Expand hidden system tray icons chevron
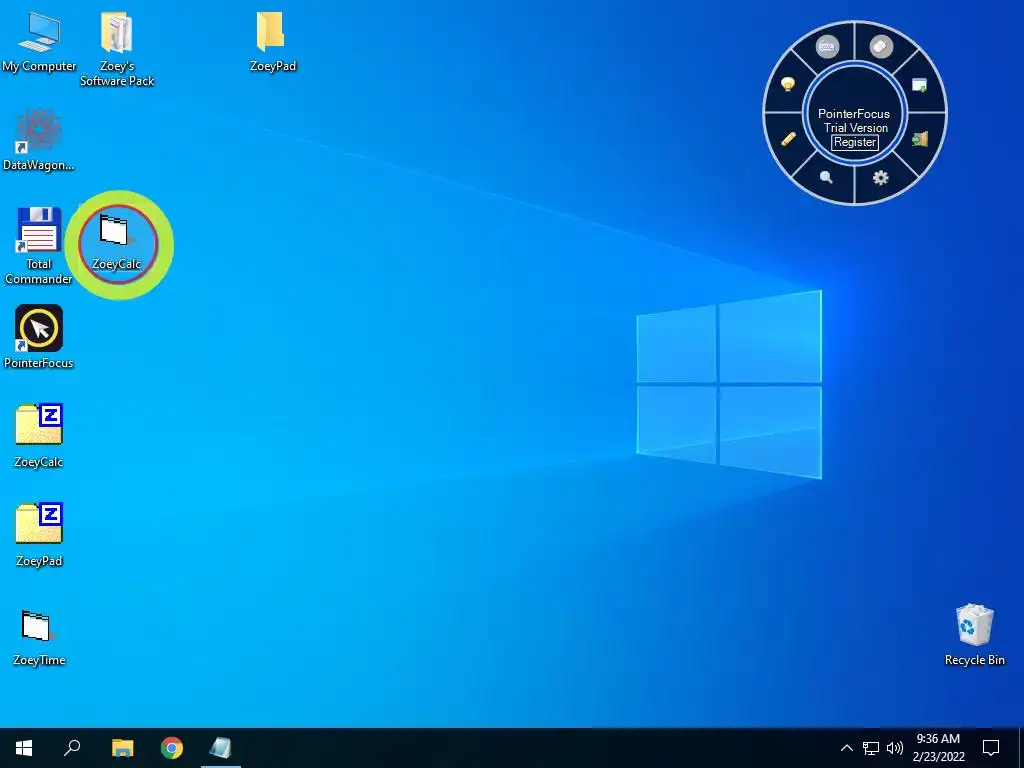 (x=846, y=748)
